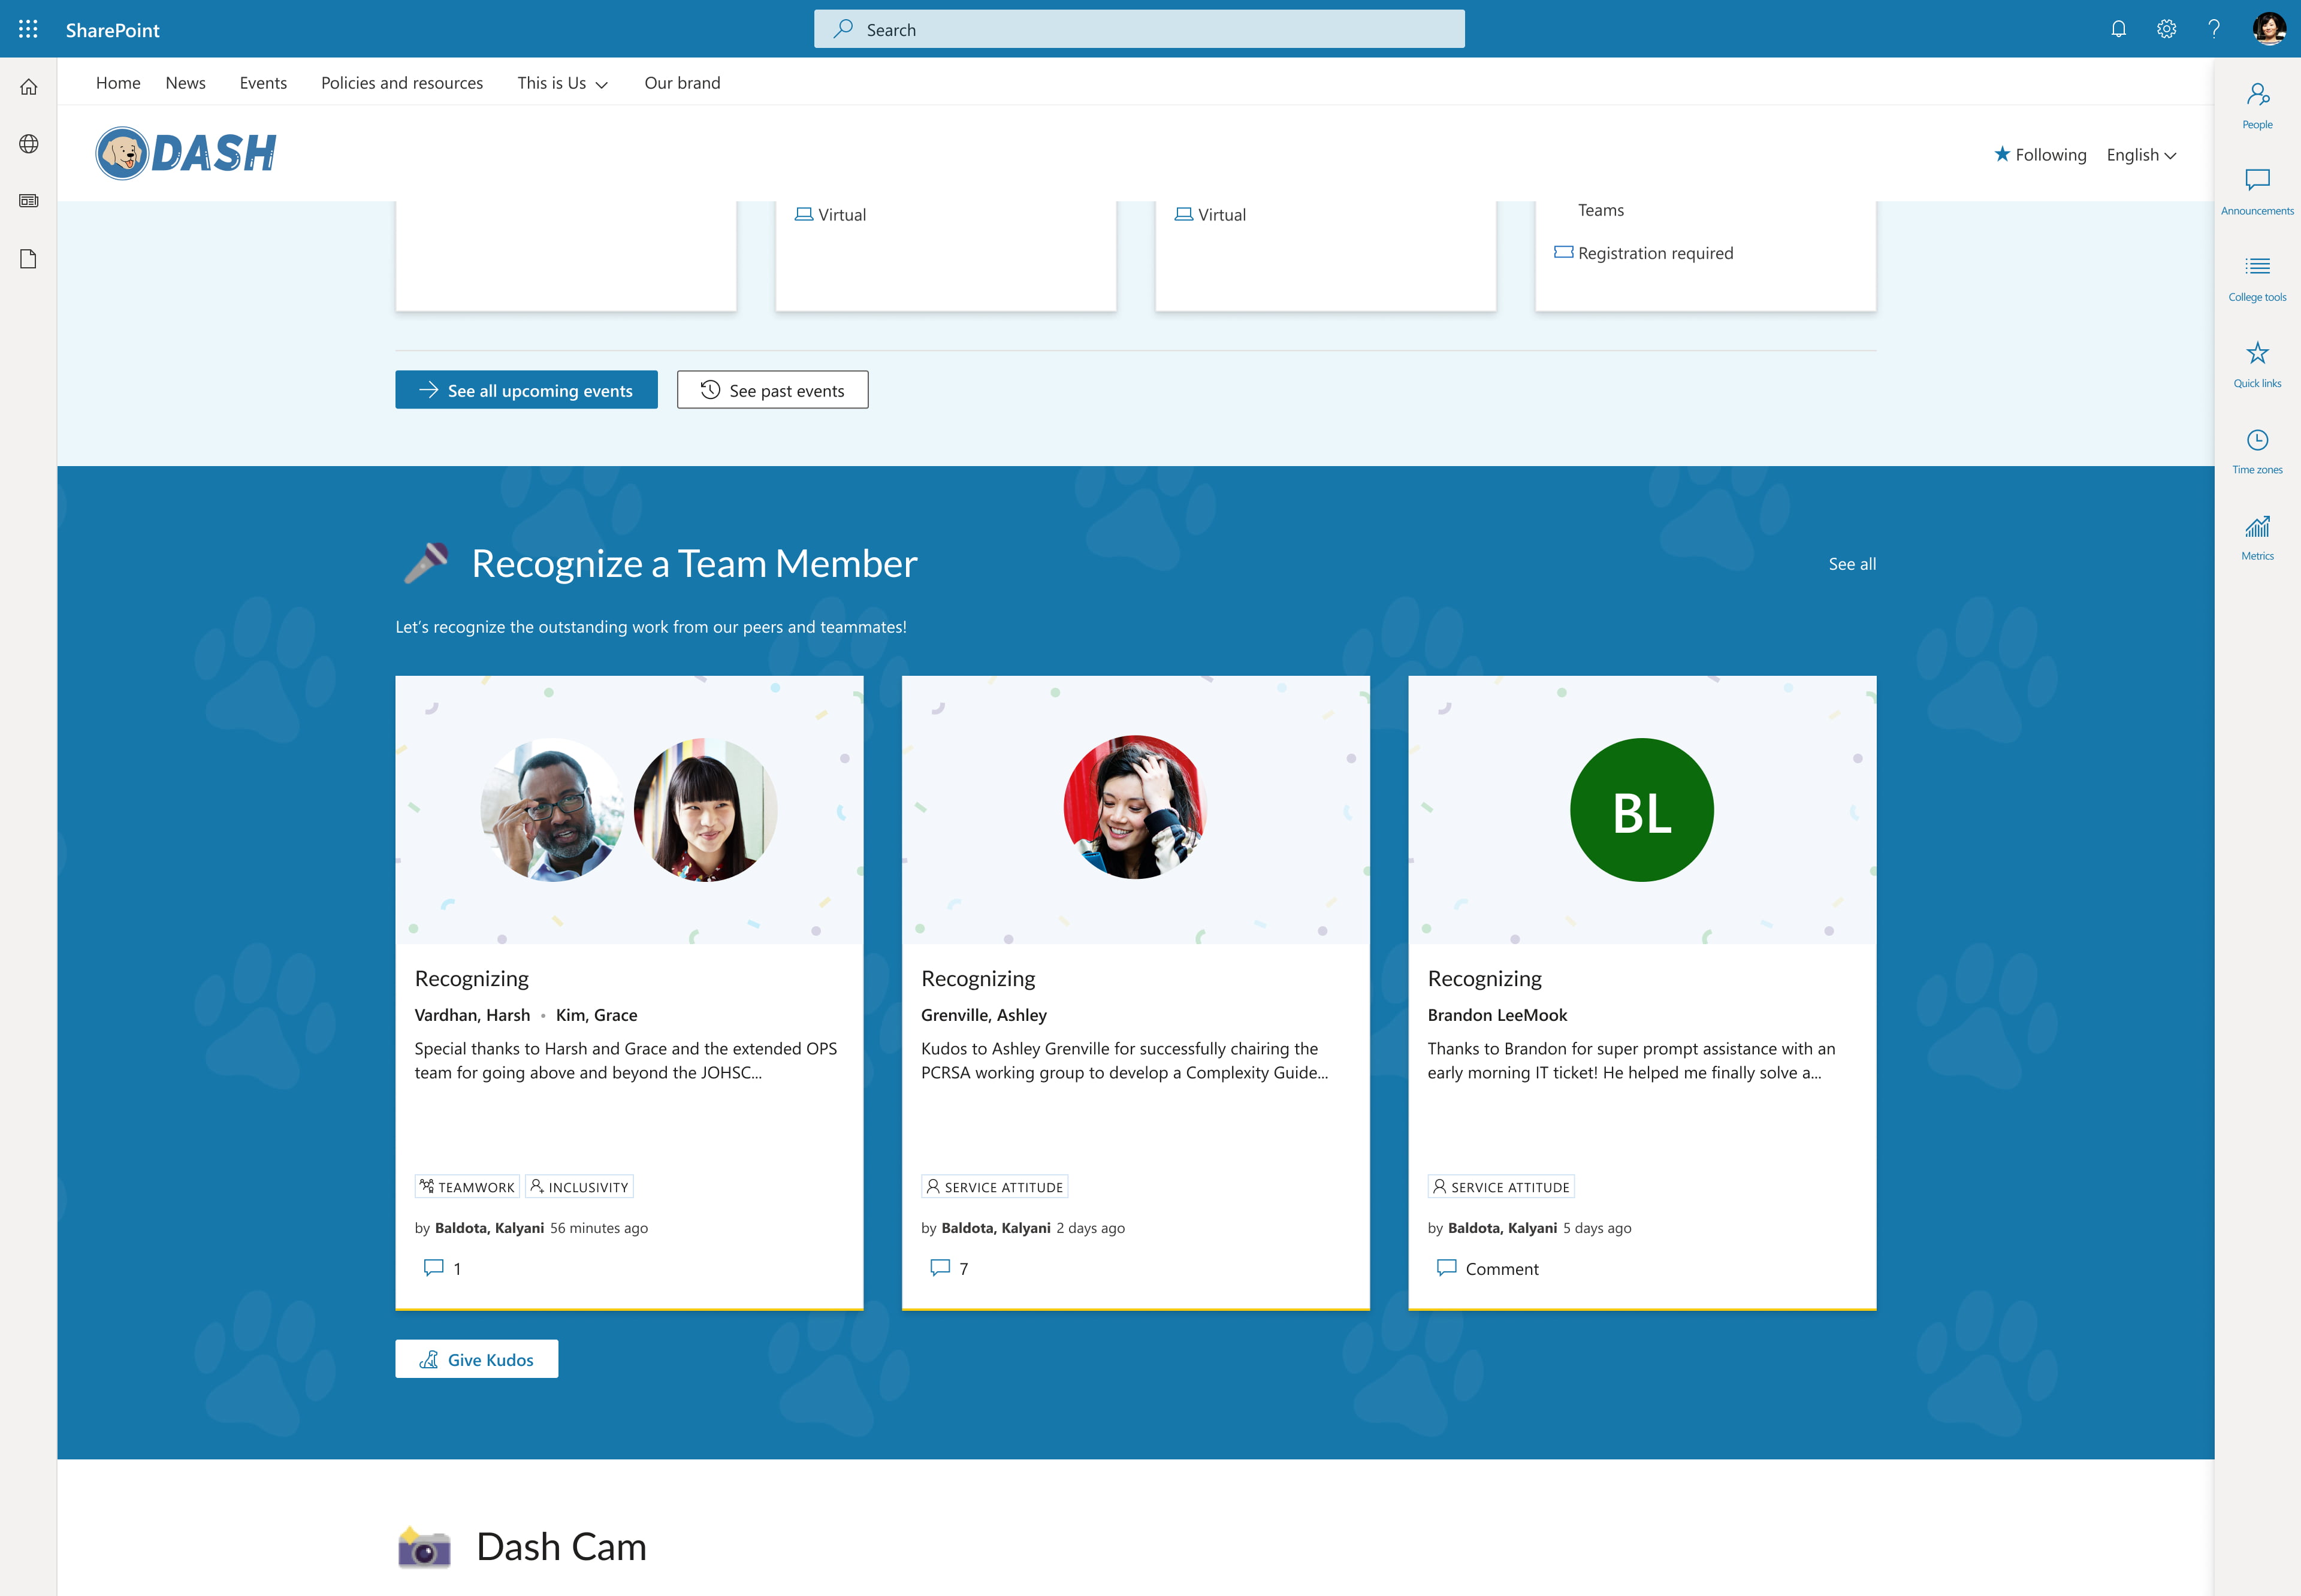Screen dimensions: 2301x1596
Task: Click the Give Kudos button
Action: [x=477, y=1358]
